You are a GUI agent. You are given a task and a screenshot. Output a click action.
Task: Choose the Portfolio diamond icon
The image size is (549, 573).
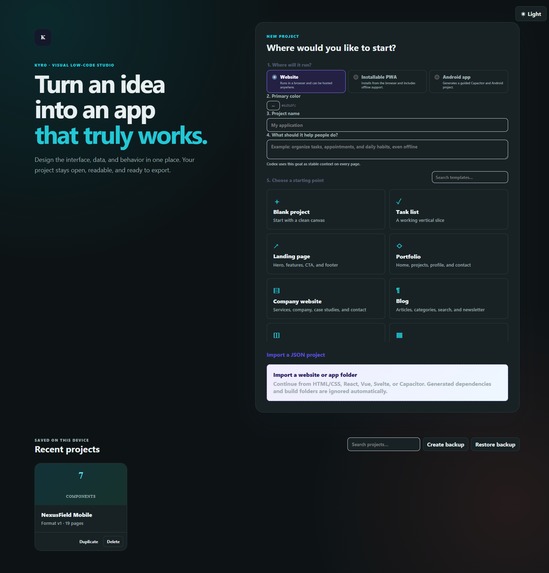399,246
